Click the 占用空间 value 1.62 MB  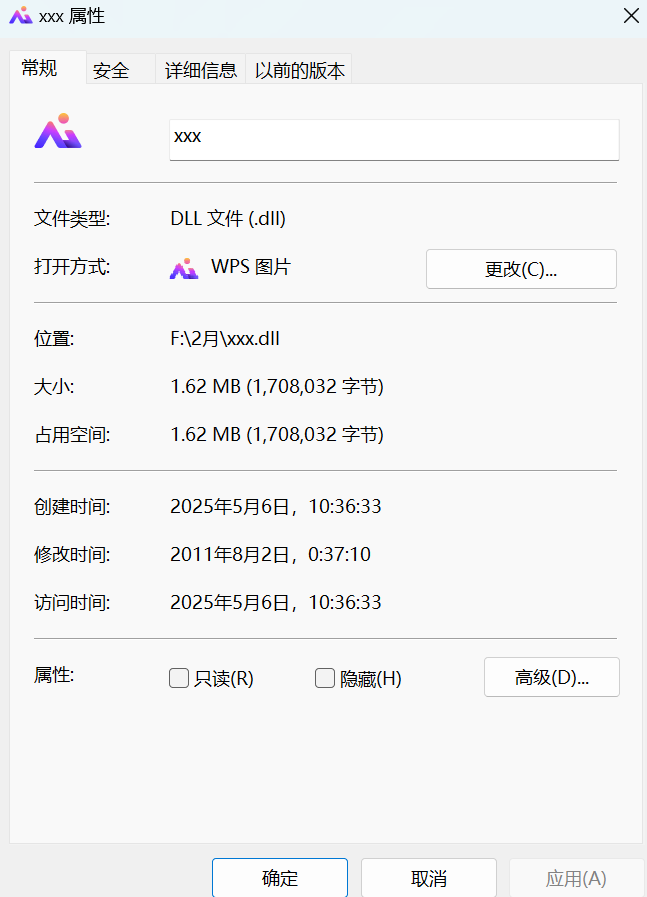[277, 434]
